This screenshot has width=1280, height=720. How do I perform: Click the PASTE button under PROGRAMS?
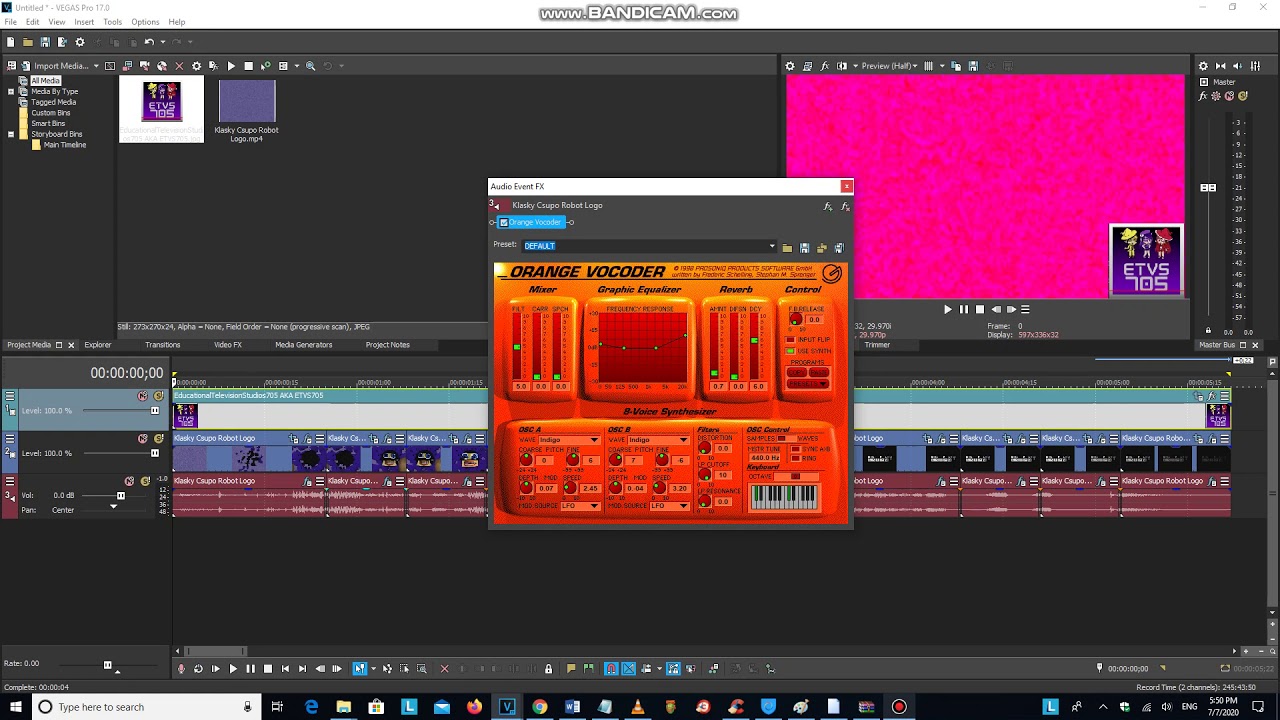819,372
